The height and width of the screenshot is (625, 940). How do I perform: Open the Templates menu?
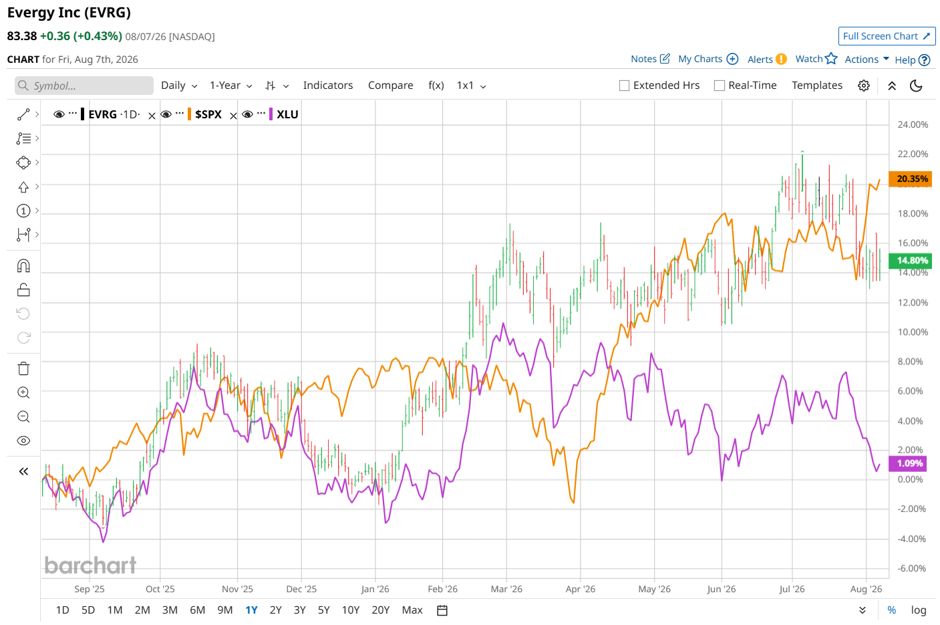click(x=817, y=85)
